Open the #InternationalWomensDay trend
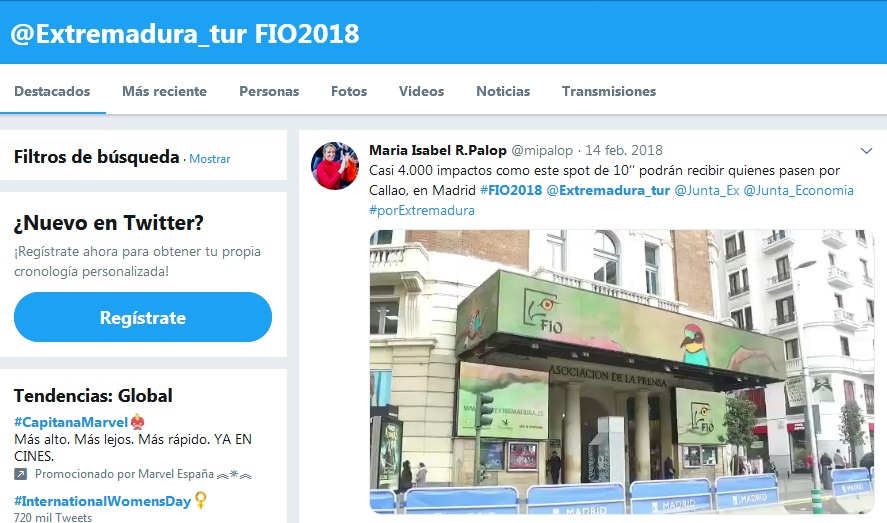The image size is (887, 523). [x=102, y=501]
